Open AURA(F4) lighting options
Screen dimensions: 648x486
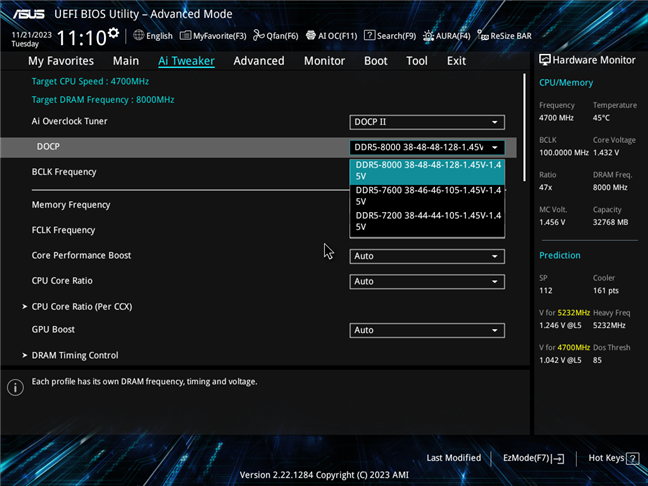pyautogui.click(x=446, y=36)
